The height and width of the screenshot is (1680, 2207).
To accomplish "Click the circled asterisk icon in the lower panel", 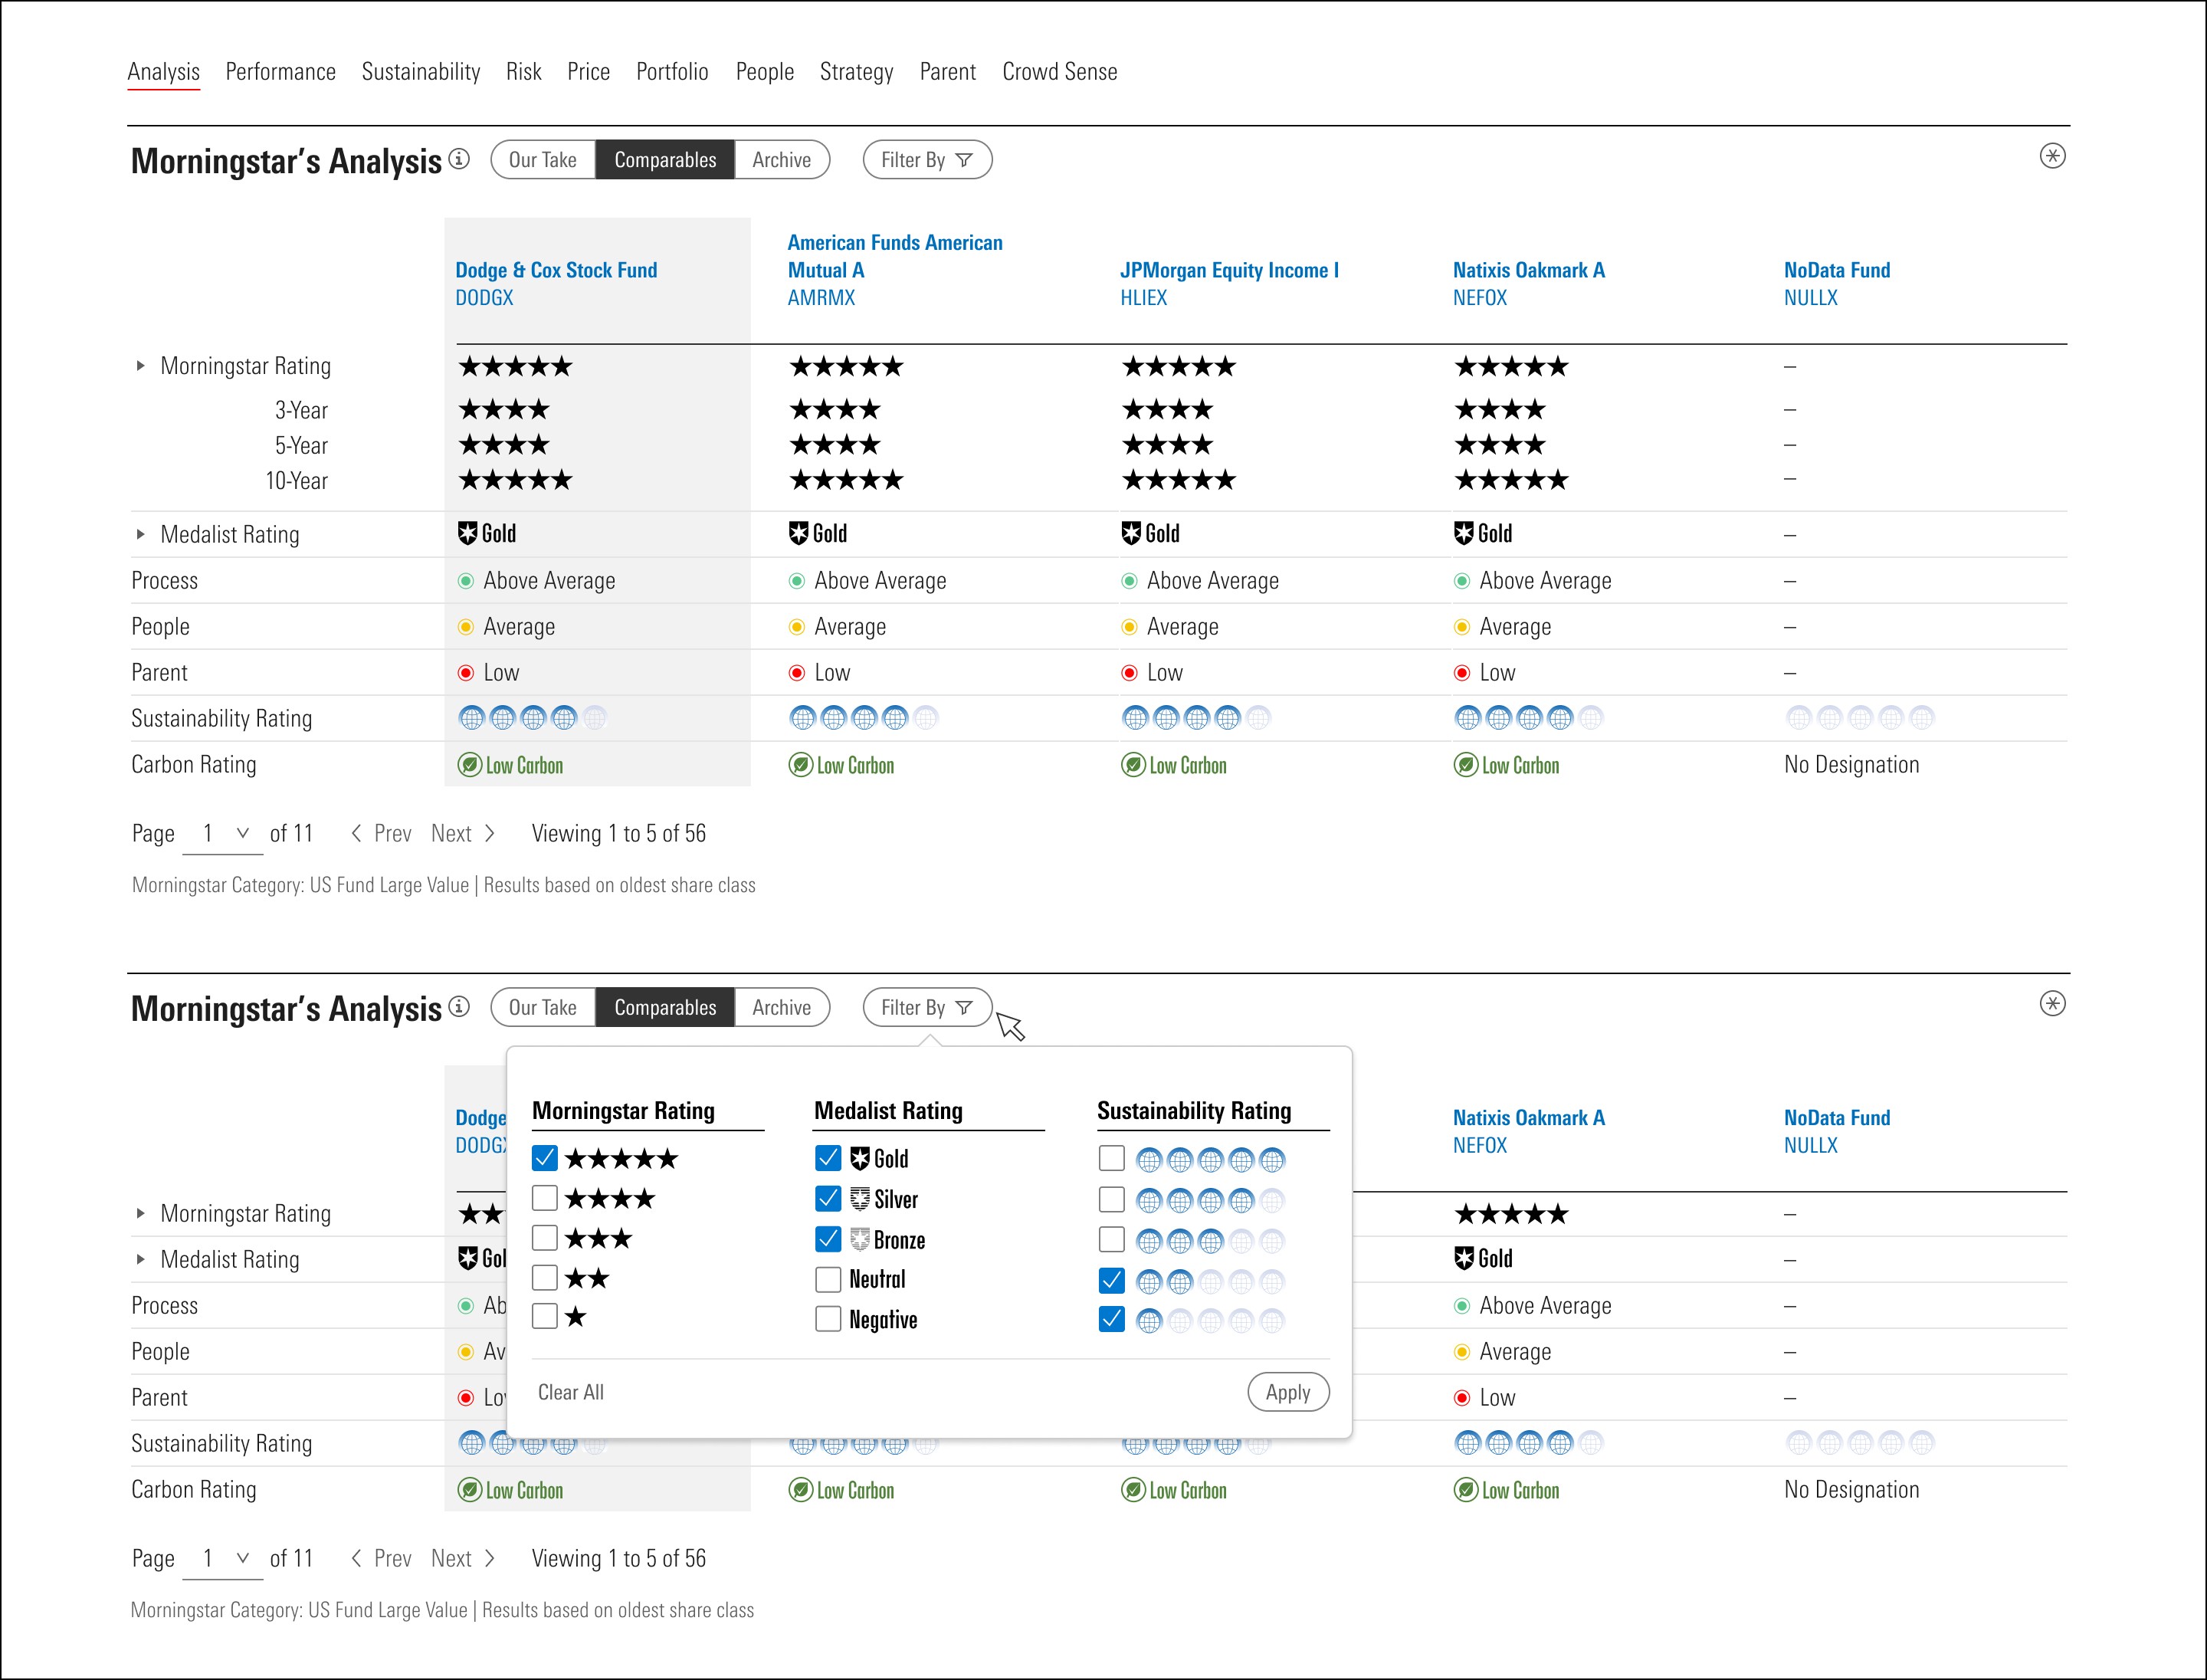I will point(2052,1003).
